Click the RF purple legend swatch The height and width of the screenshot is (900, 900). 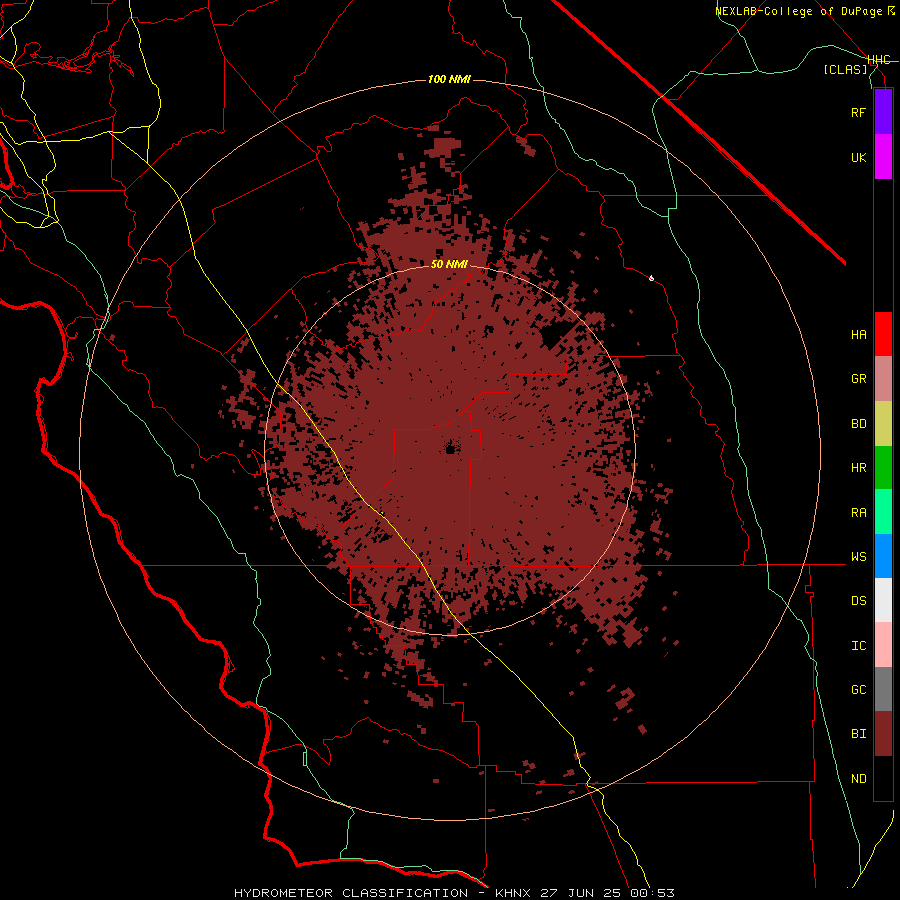pos(883,112)
